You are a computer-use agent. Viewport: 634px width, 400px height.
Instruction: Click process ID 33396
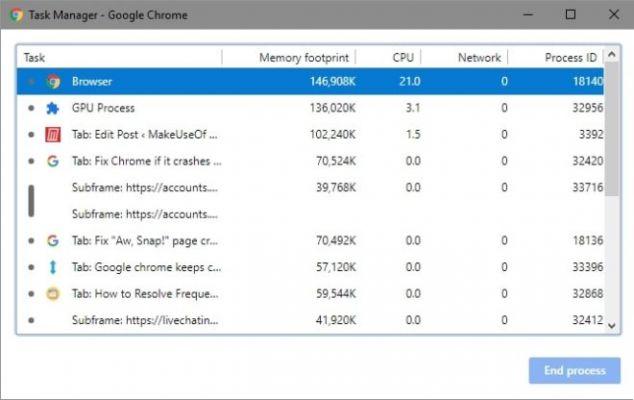[x=588, y=267]
